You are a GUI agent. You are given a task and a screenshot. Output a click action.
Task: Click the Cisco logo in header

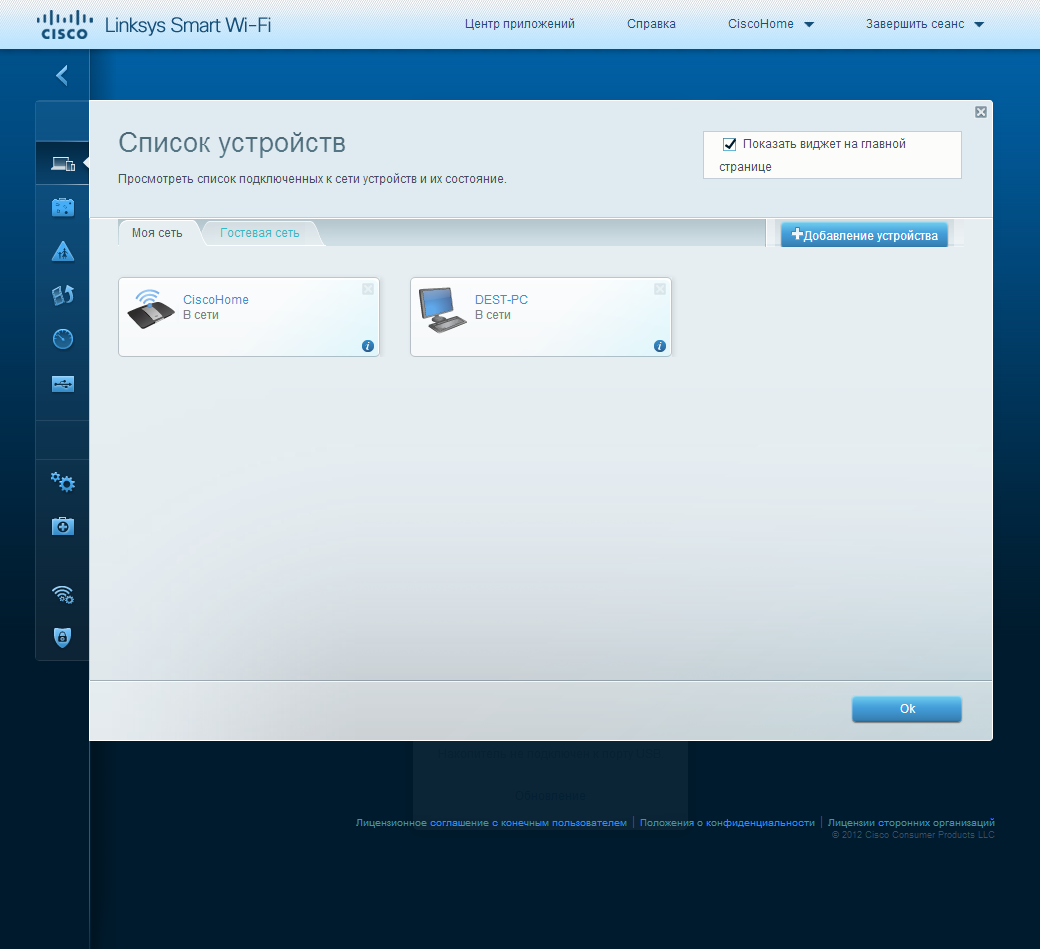coord(64,25)
